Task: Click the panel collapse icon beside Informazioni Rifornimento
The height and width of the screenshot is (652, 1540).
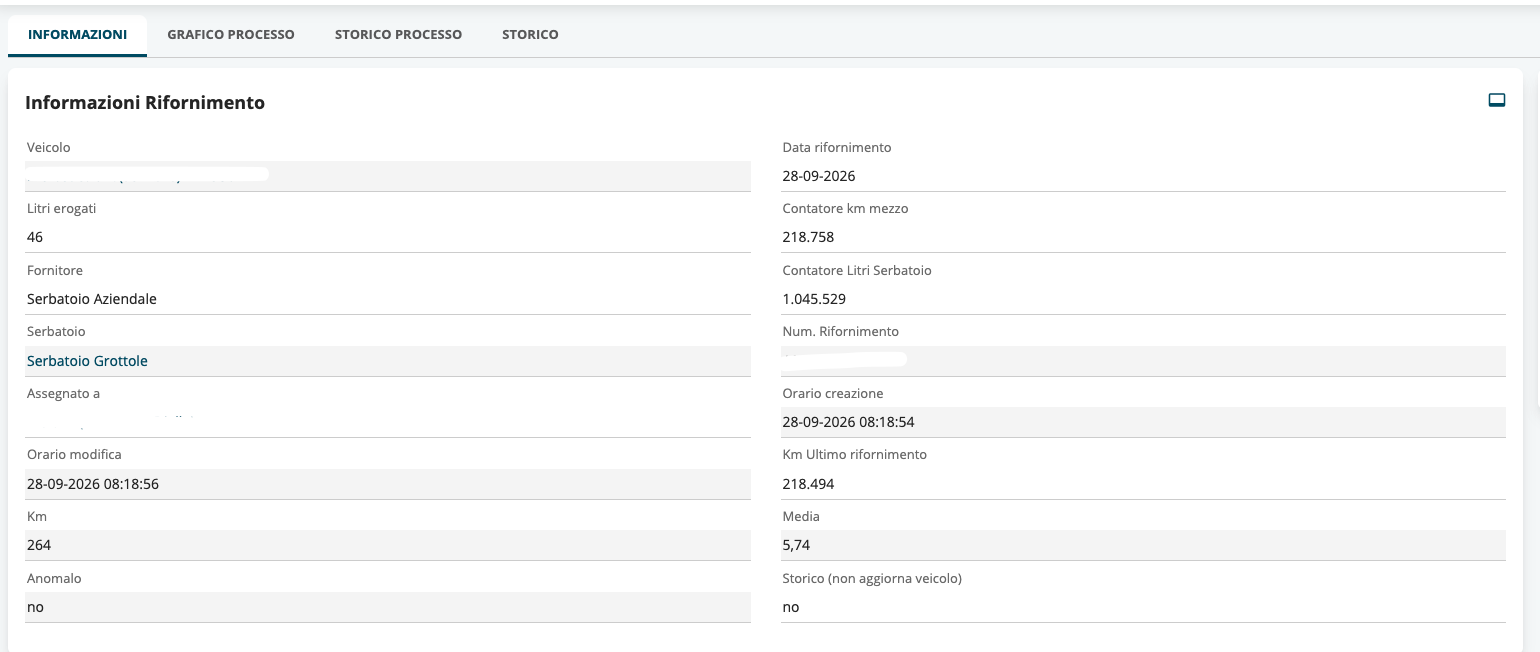Action: click(x=1497, y=100)
